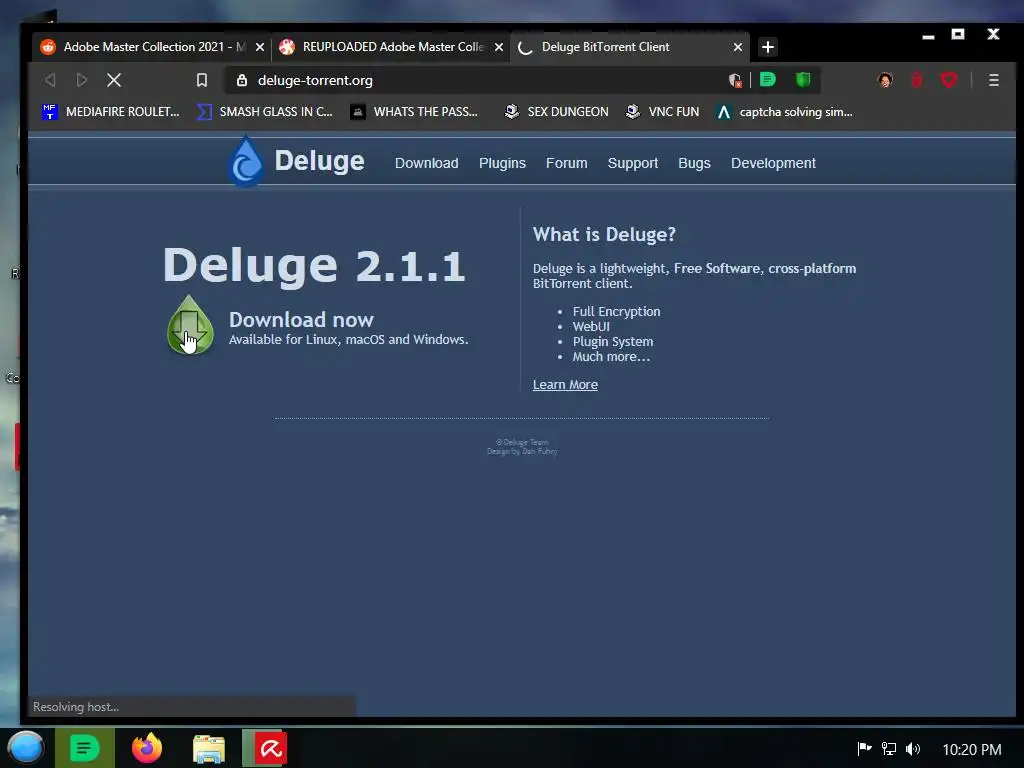Image resolution: width=1024 pixels, height=768 pixels.
Task: Open the Download nav menu item
Action: tap(426, 163)
